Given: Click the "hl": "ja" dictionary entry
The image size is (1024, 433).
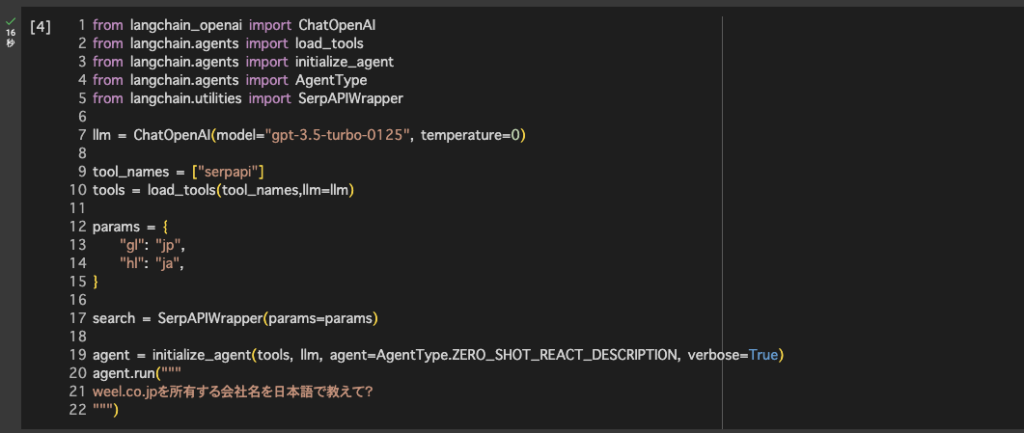Looking at the screenshot, I should tap(153, 264).
